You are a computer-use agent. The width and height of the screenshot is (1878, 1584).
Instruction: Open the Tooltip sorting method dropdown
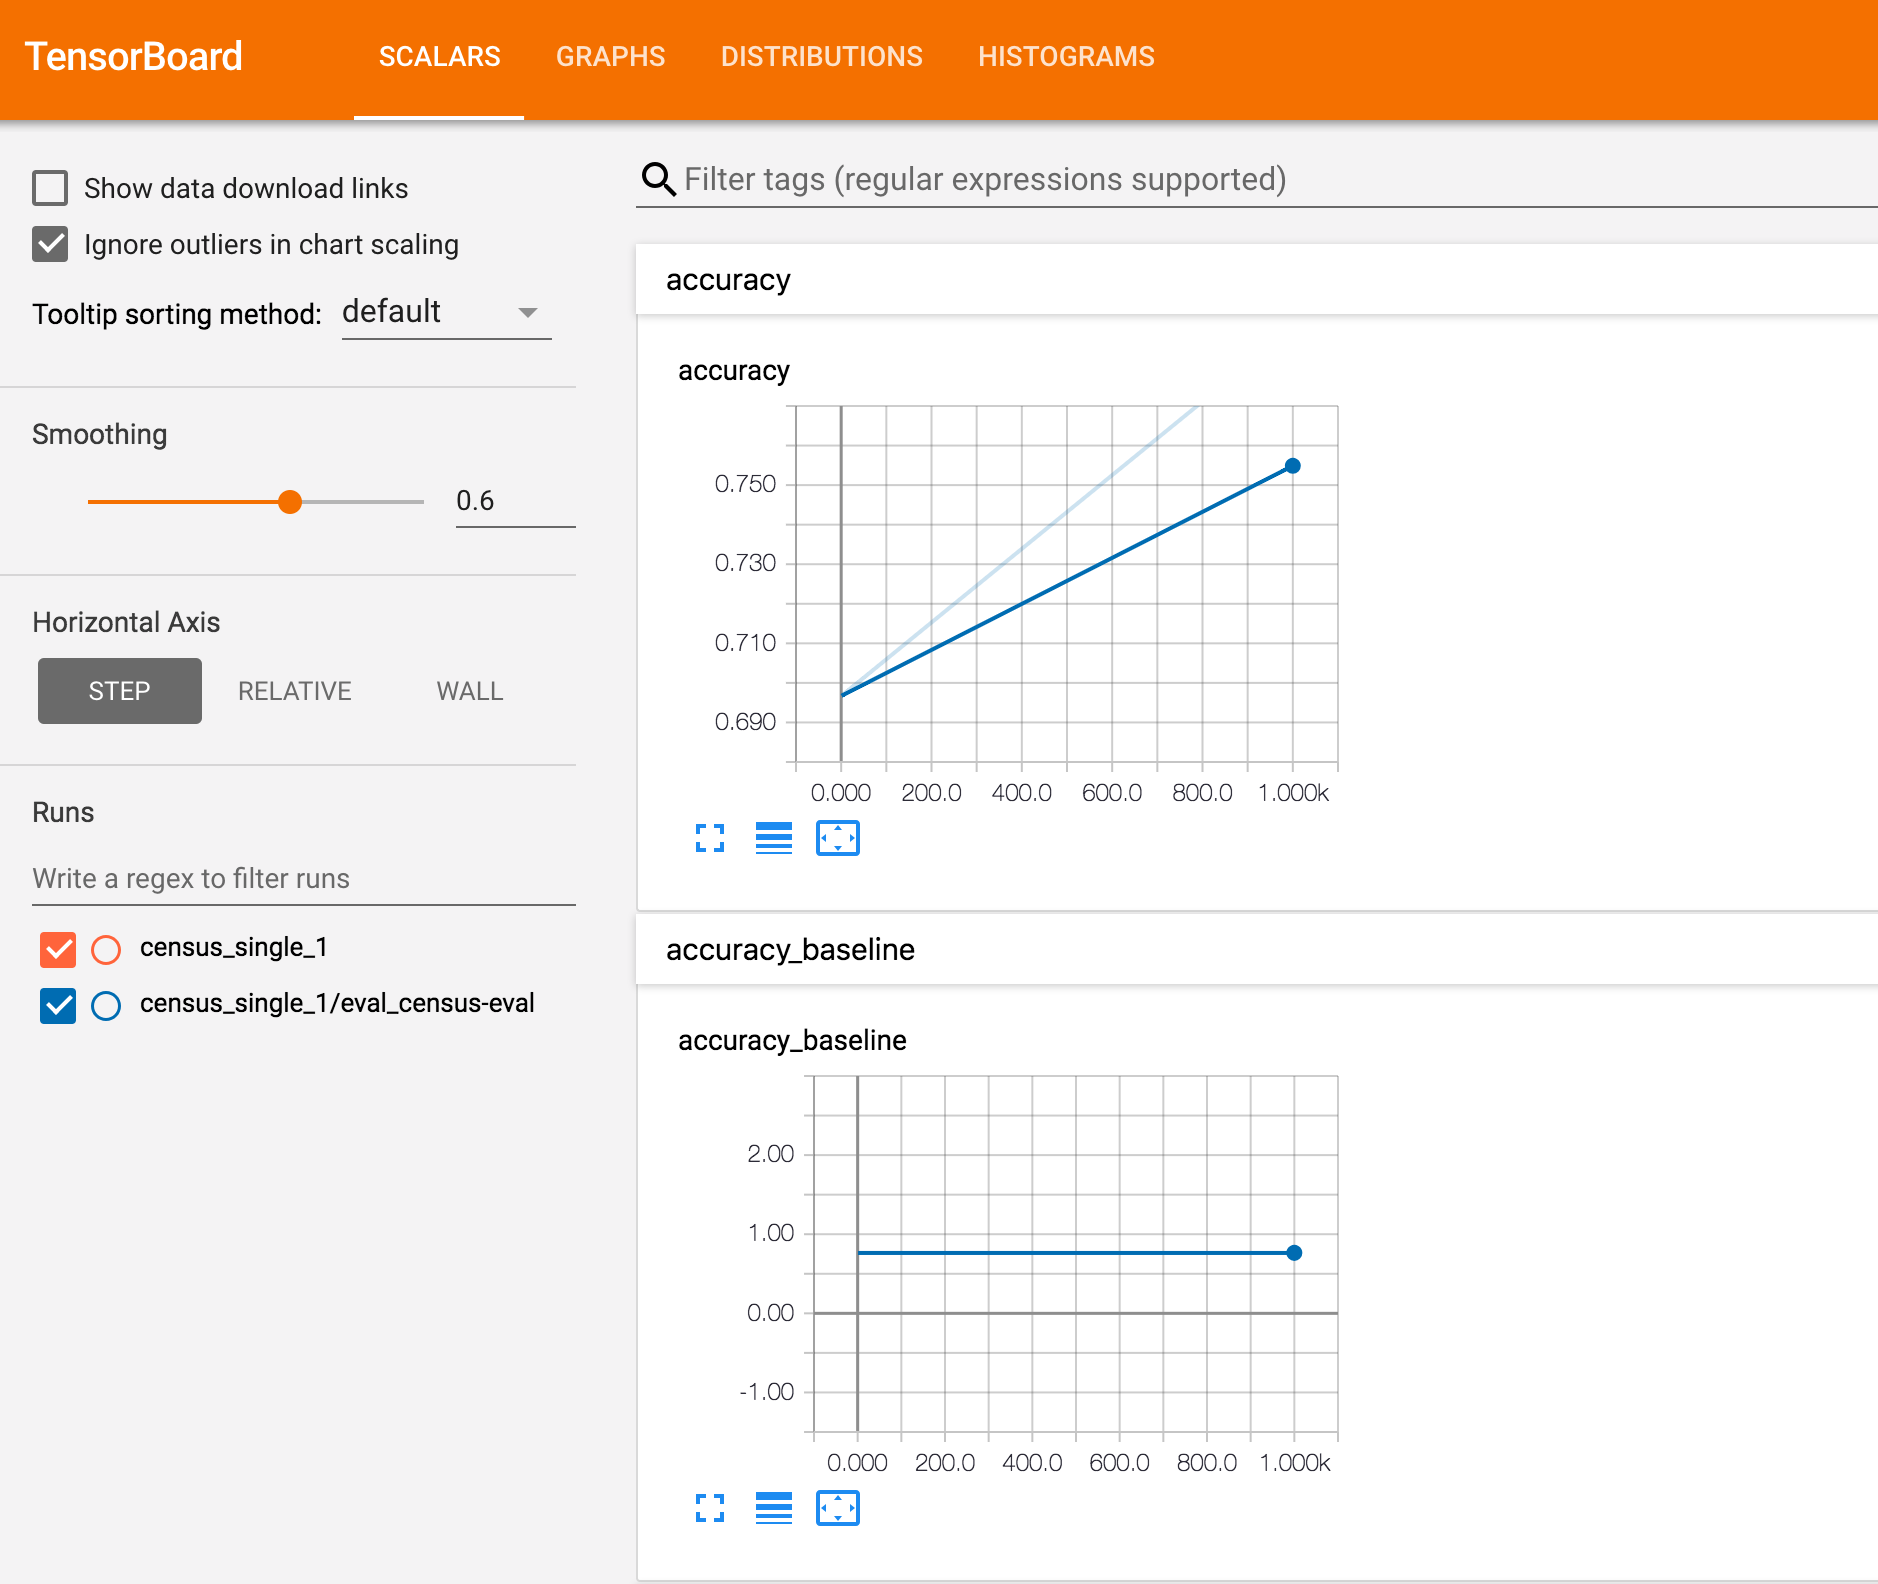(446, 313)
